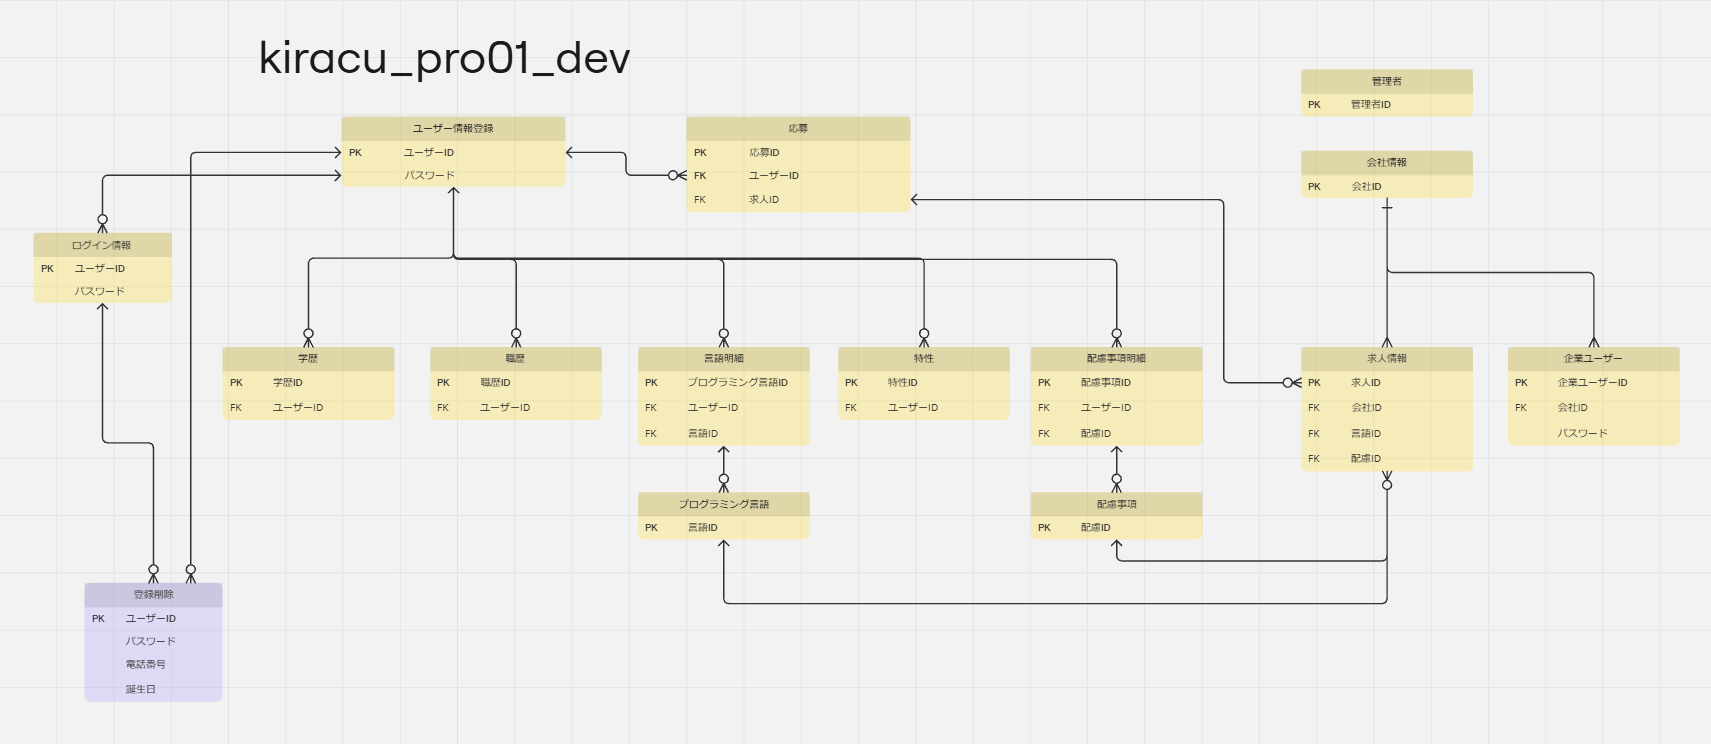Select the purple 登録削除 table header
1711x744 pixels.
pyautogui.click(x=153, y=594)
